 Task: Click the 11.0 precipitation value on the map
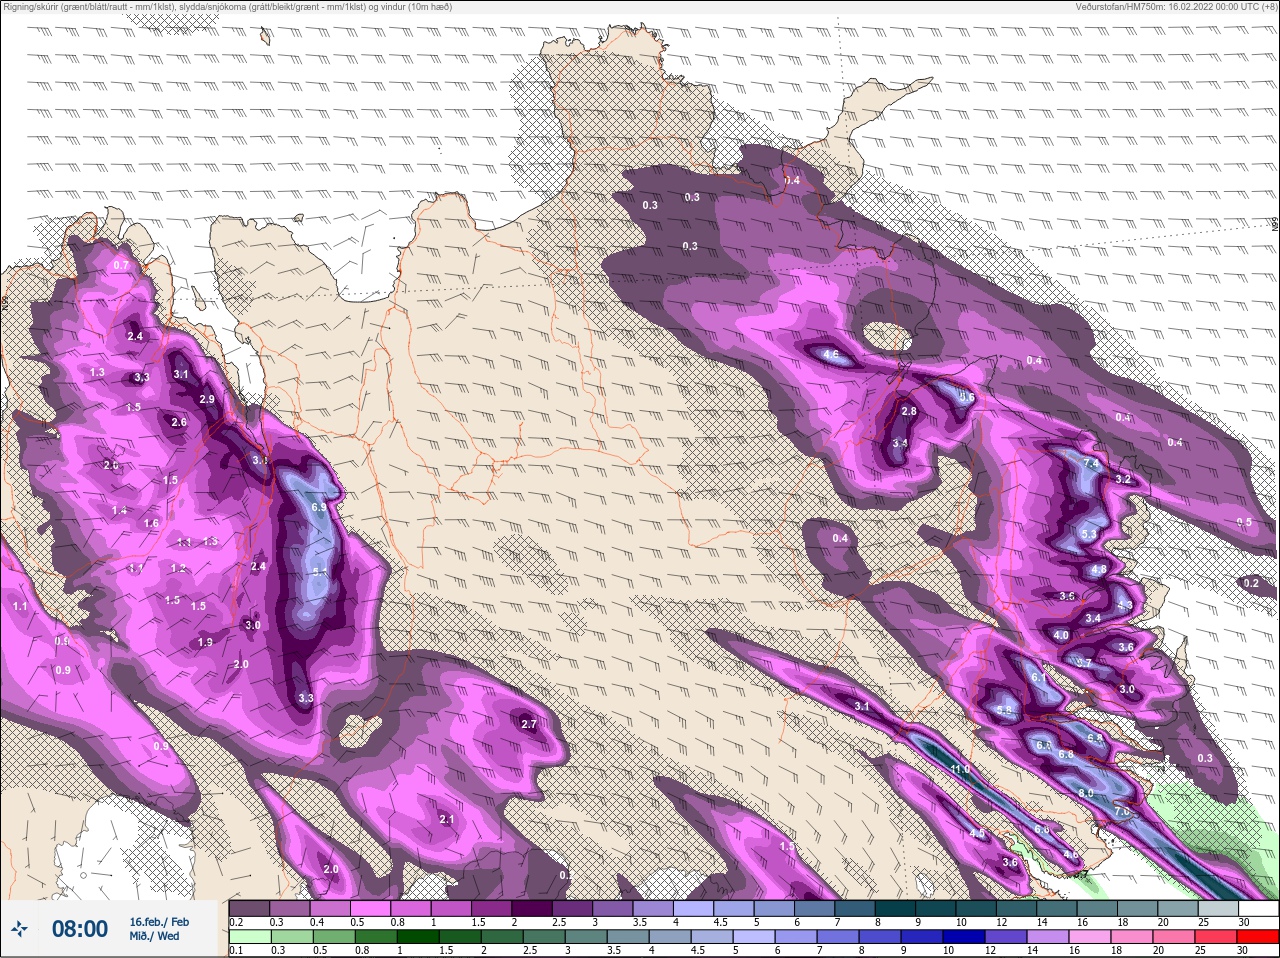(x=960, y=769)
